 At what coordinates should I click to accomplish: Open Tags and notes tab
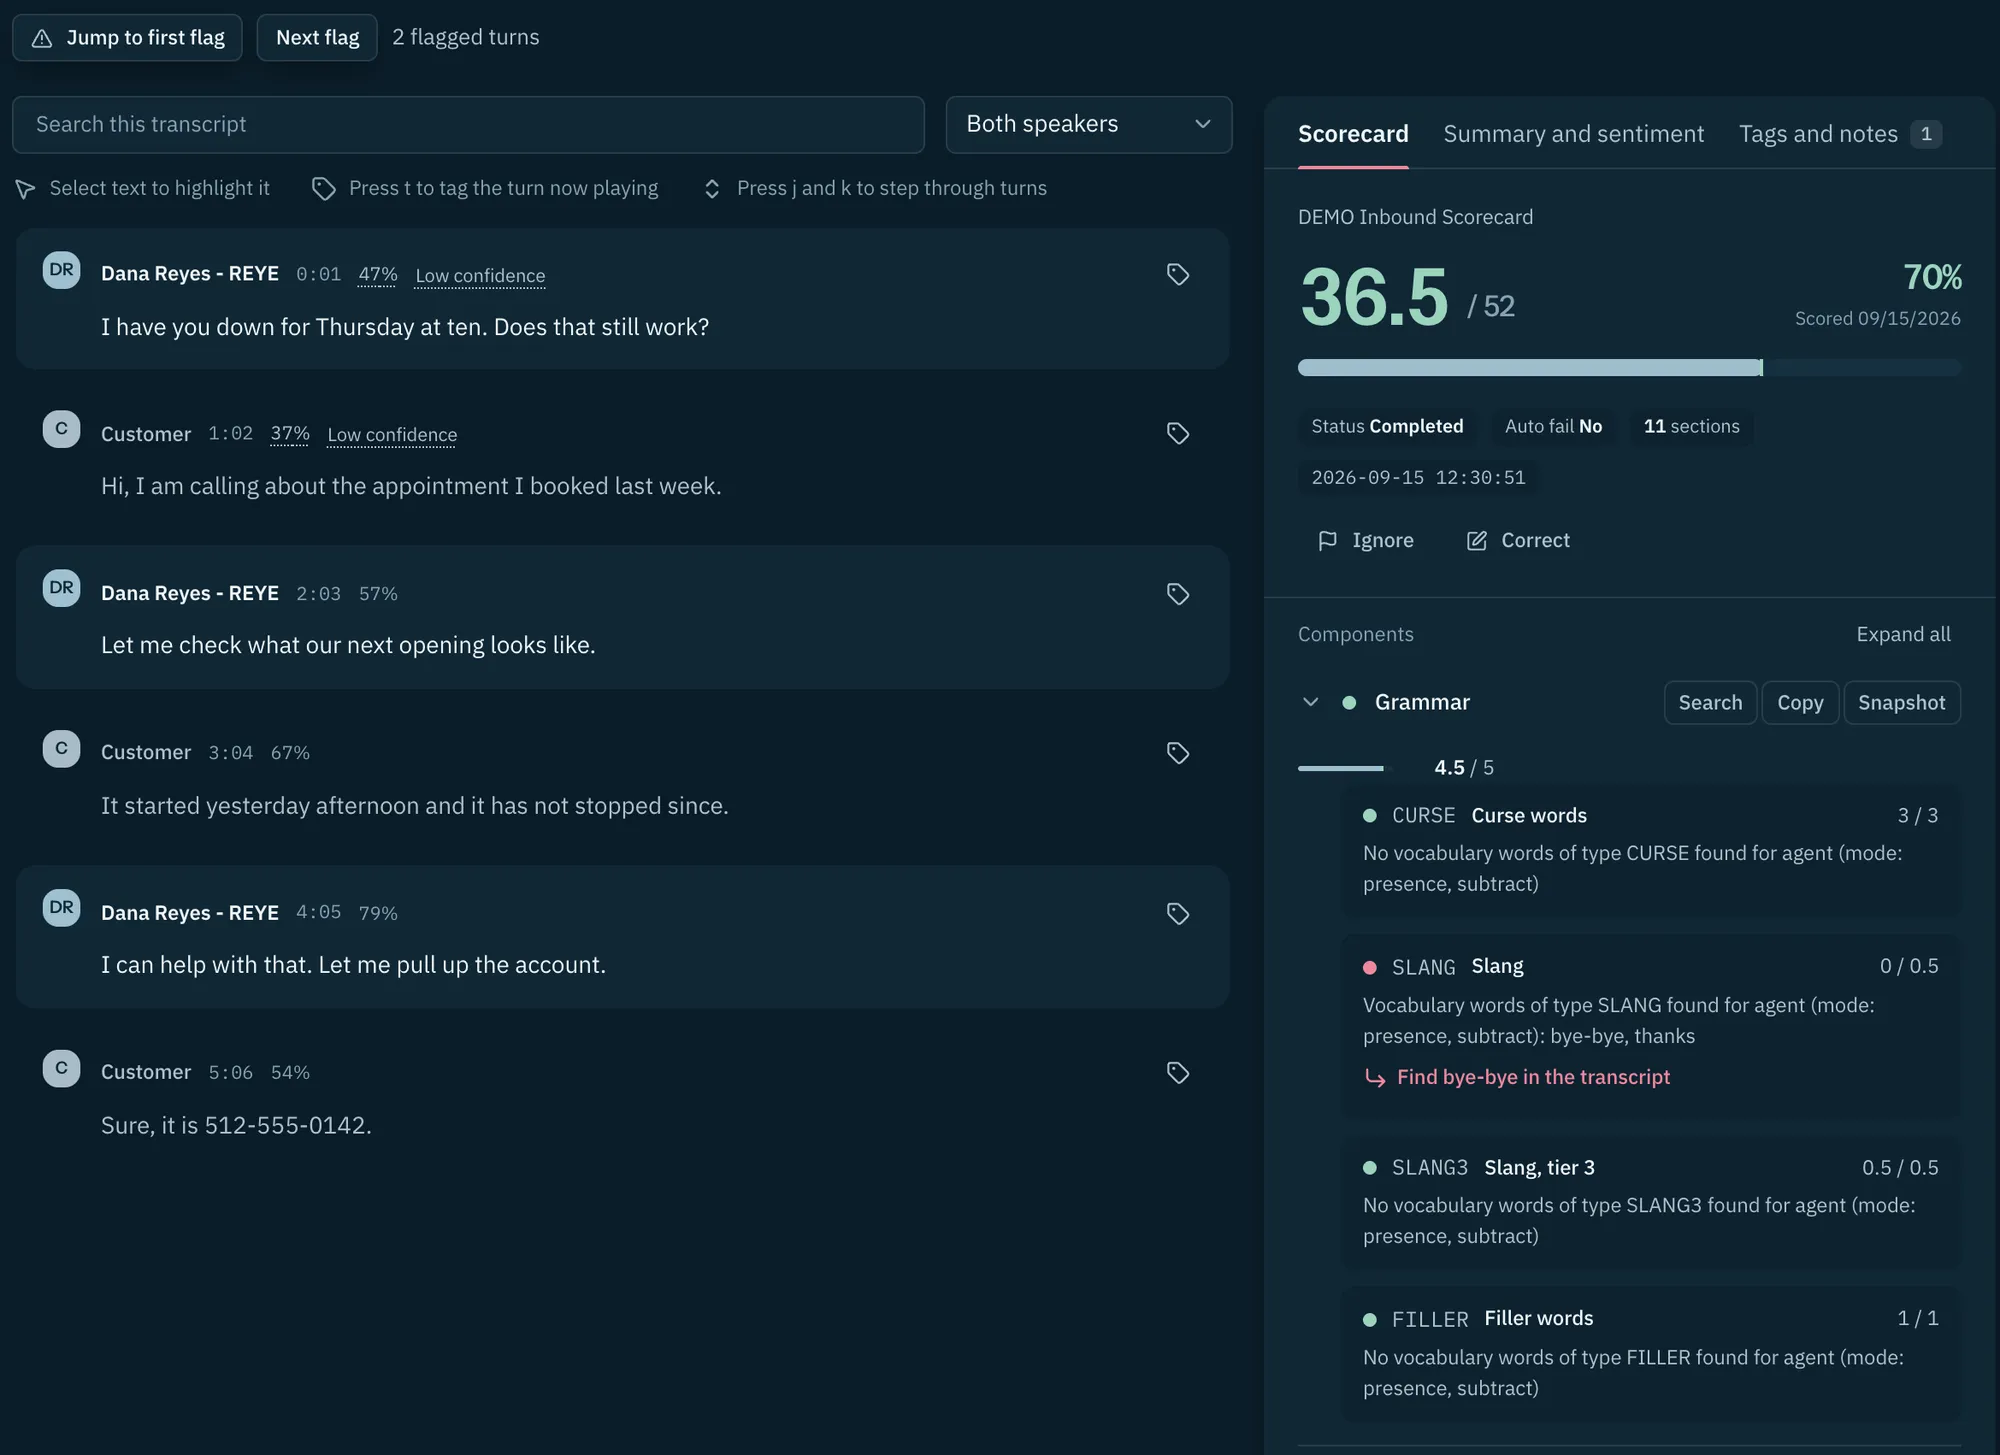[1840, 134]
